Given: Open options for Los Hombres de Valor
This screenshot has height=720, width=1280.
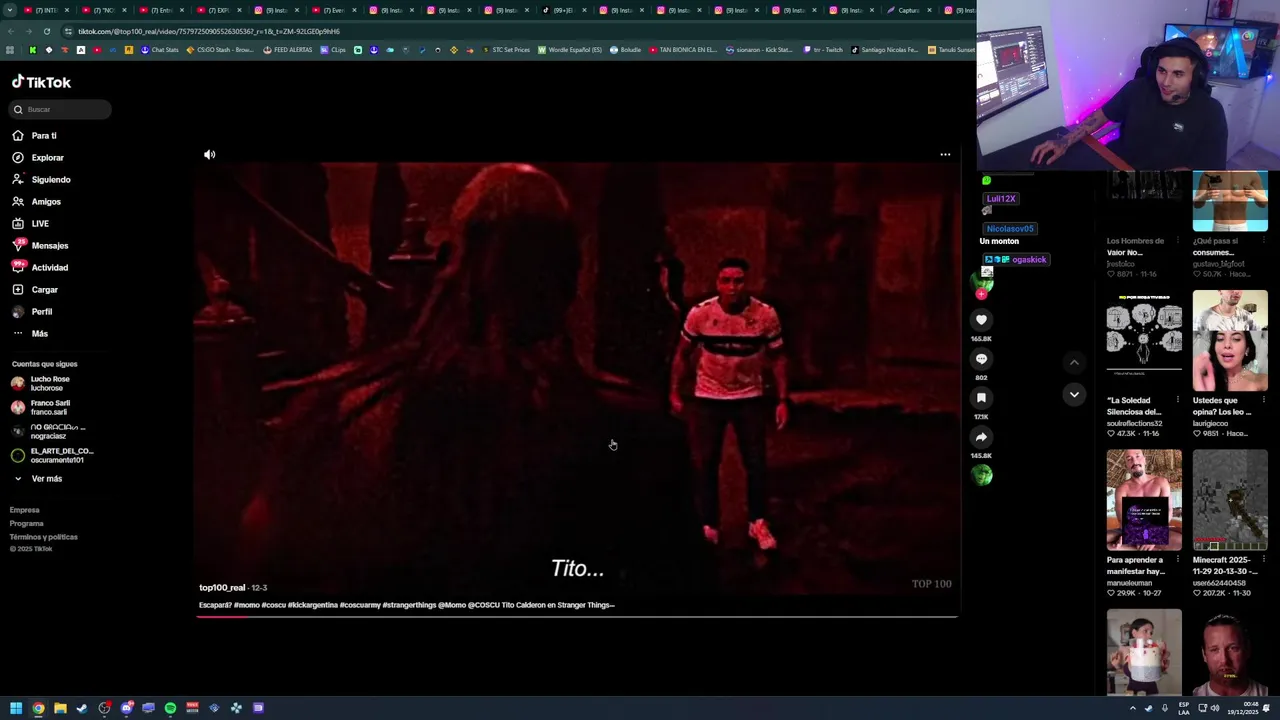Looking at the screenshot, I should point(1178,241).
